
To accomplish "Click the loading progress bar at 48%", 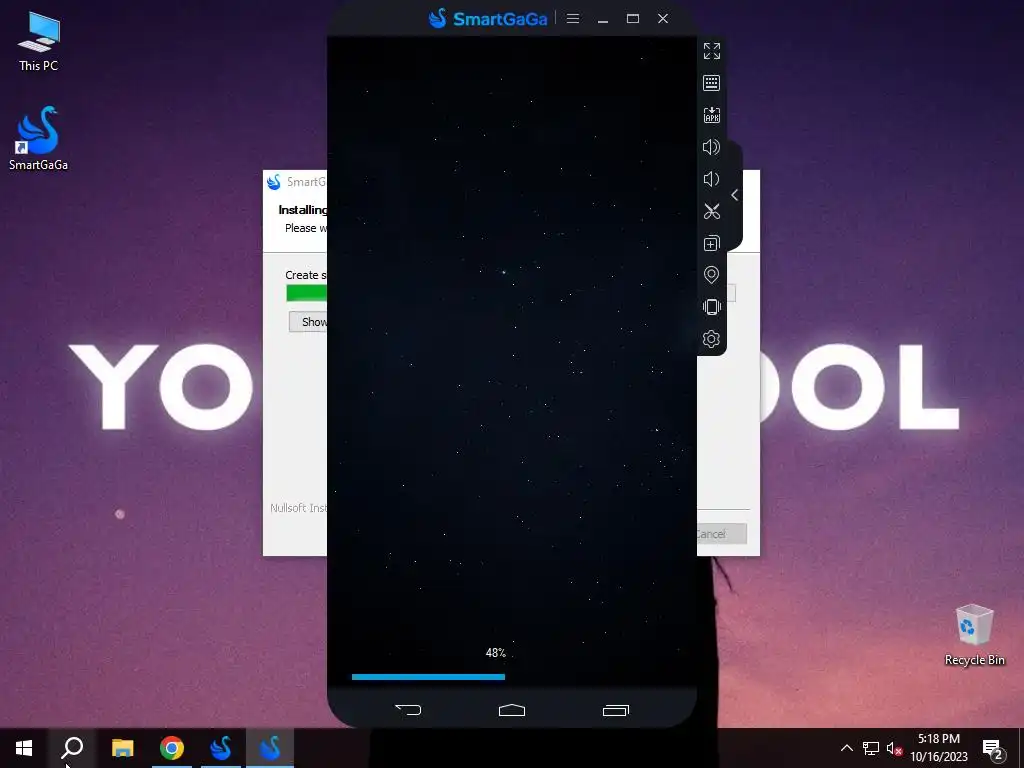I will (428, 677).
